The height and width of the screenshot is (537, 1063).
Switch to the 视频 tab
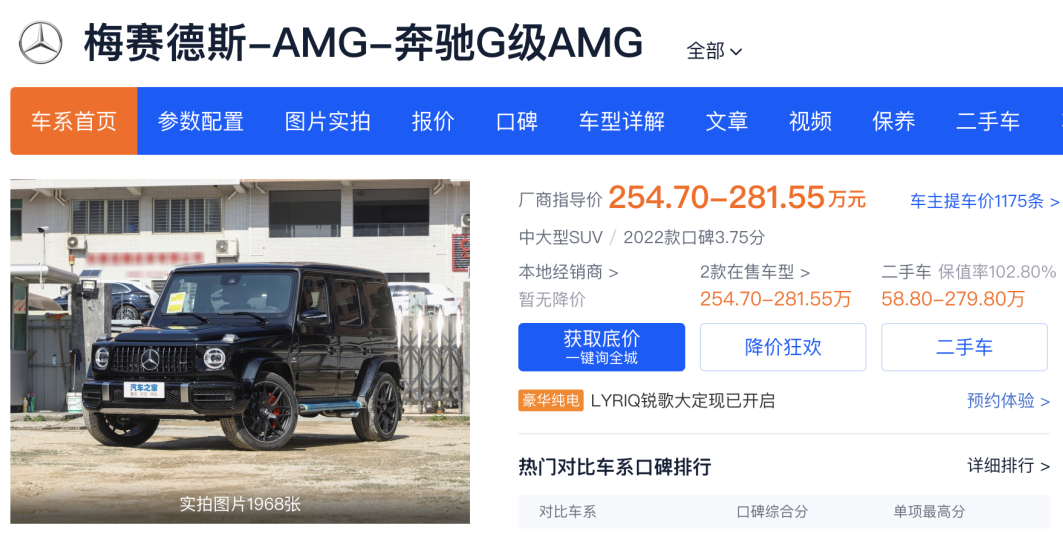pos(810,121)
